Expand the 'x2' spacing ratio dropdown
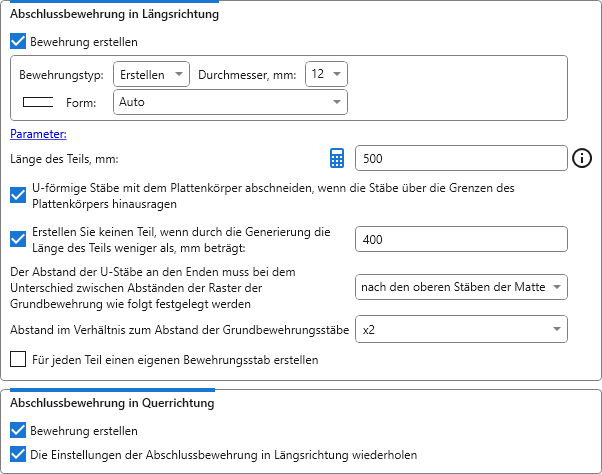Screen dimensions: 602x474 (x=461, y=329)
